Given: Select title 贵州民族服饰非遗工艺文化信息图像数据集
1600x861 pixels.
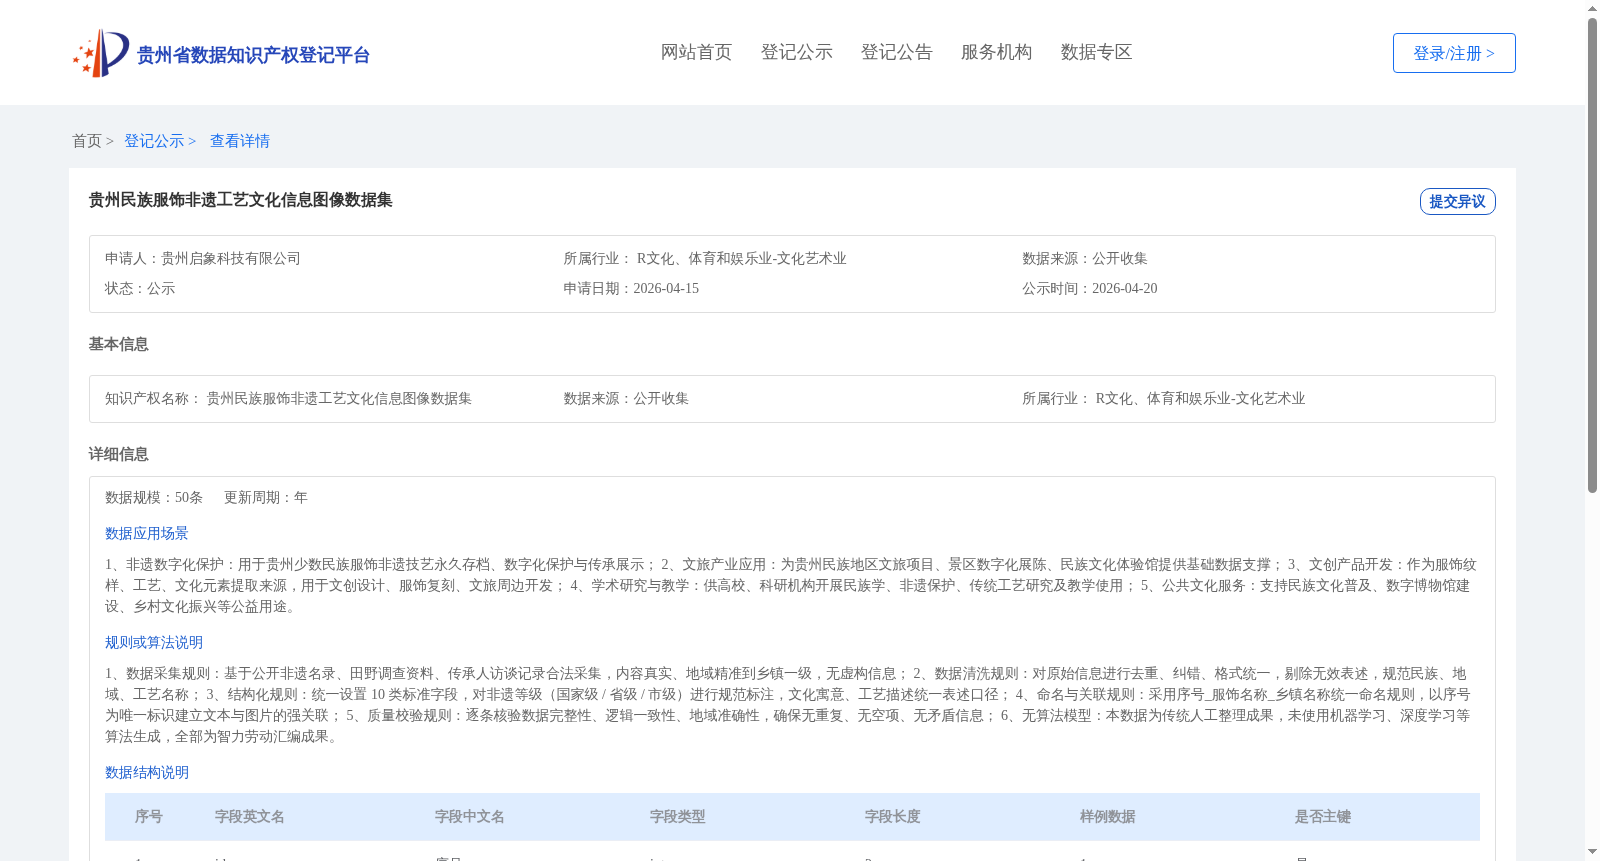Looking at the screenshot, I should point(240,200).
